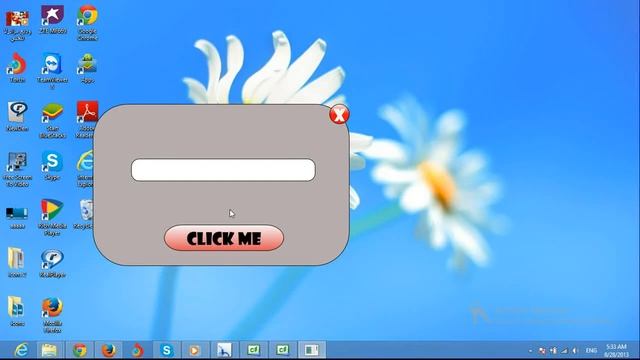The image size is (640, 360).
Task: Close the gray dialog with red X
Action: click(x=339, y=114)
